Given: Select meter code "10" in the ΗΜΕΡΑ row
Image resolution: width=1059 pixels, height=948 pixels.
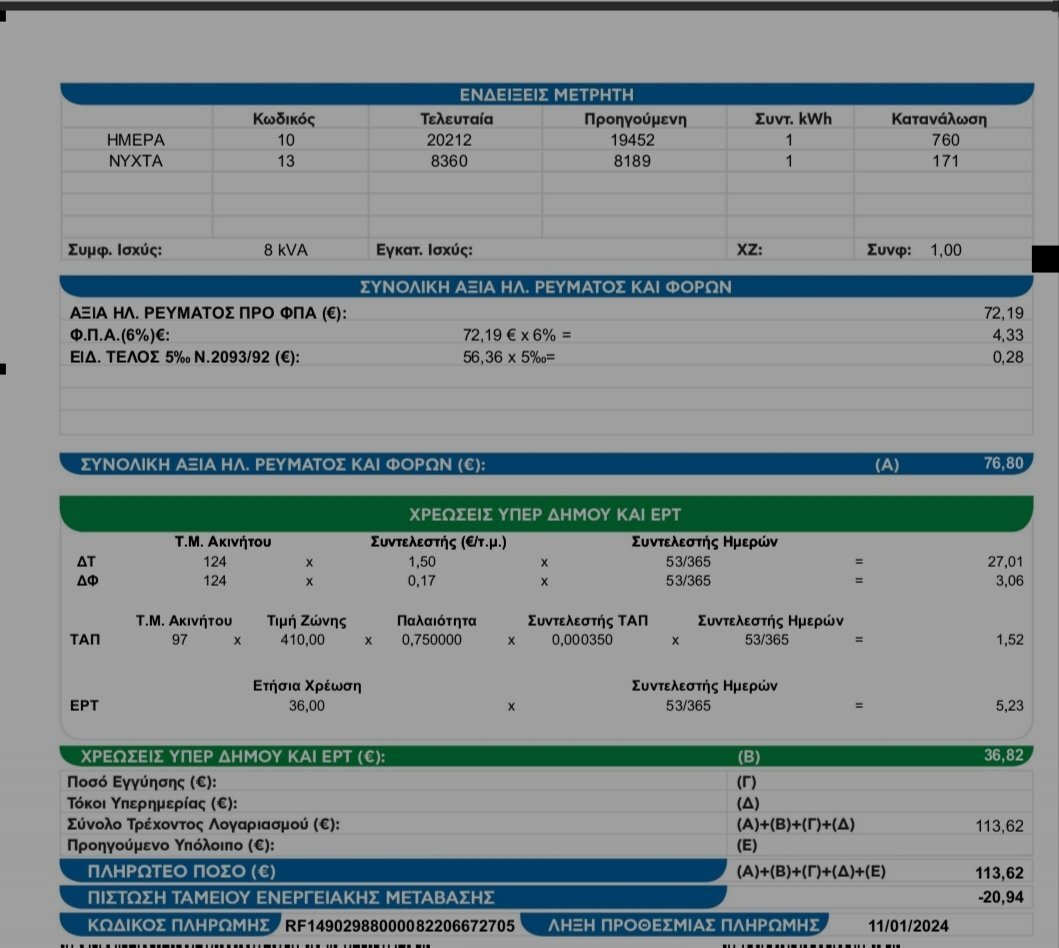Looking at the screenshot, I should (286, 140).
